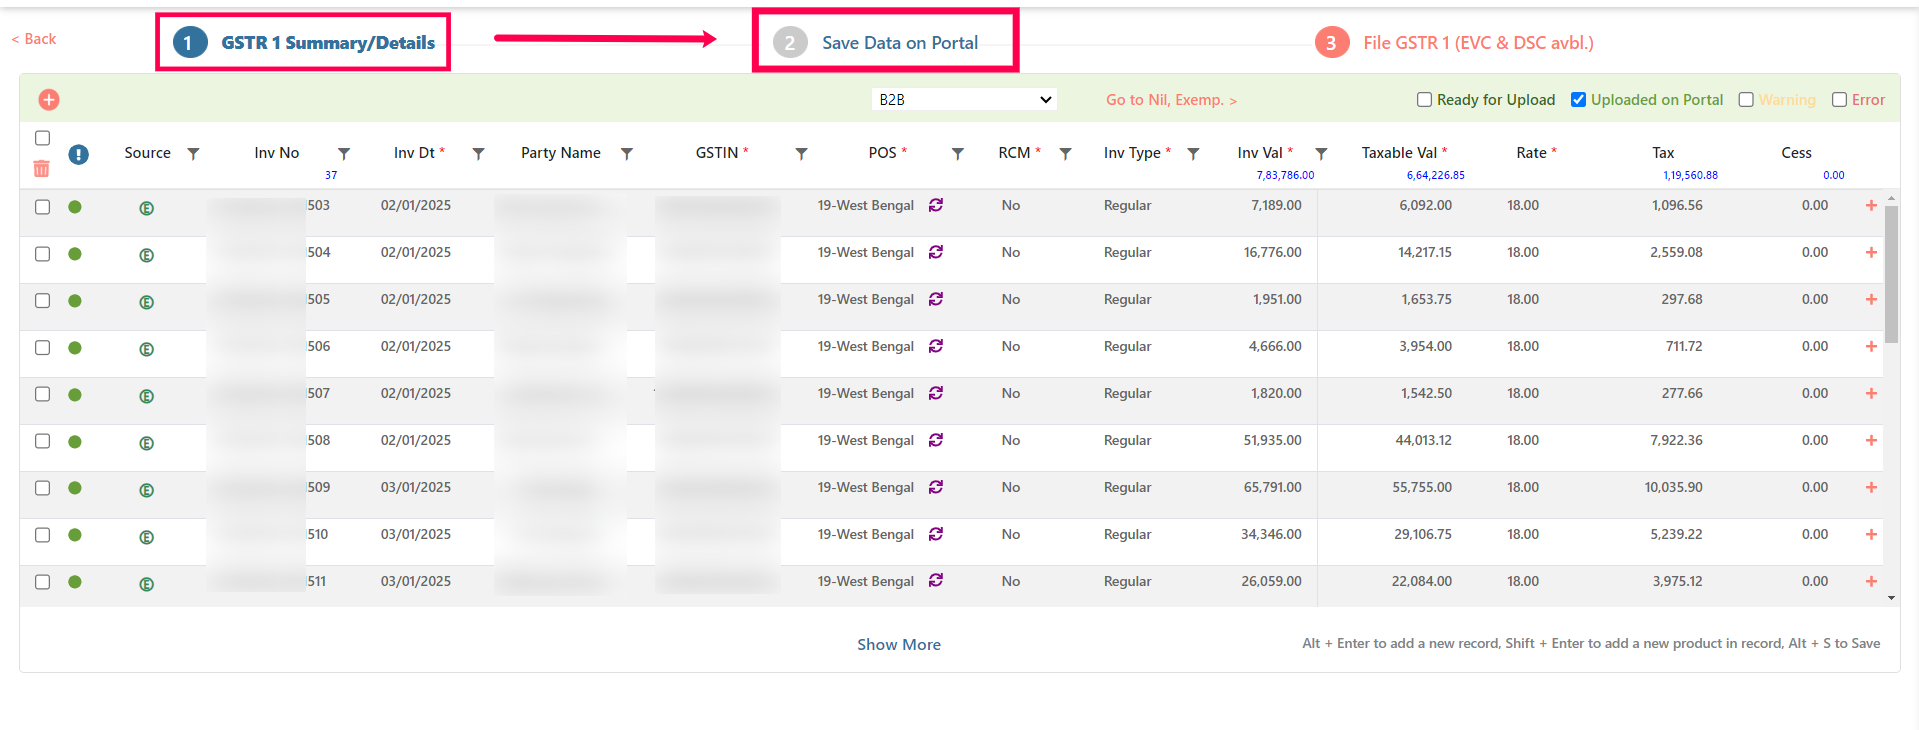Select the checkbox for invoice 511

click(42, 582)
